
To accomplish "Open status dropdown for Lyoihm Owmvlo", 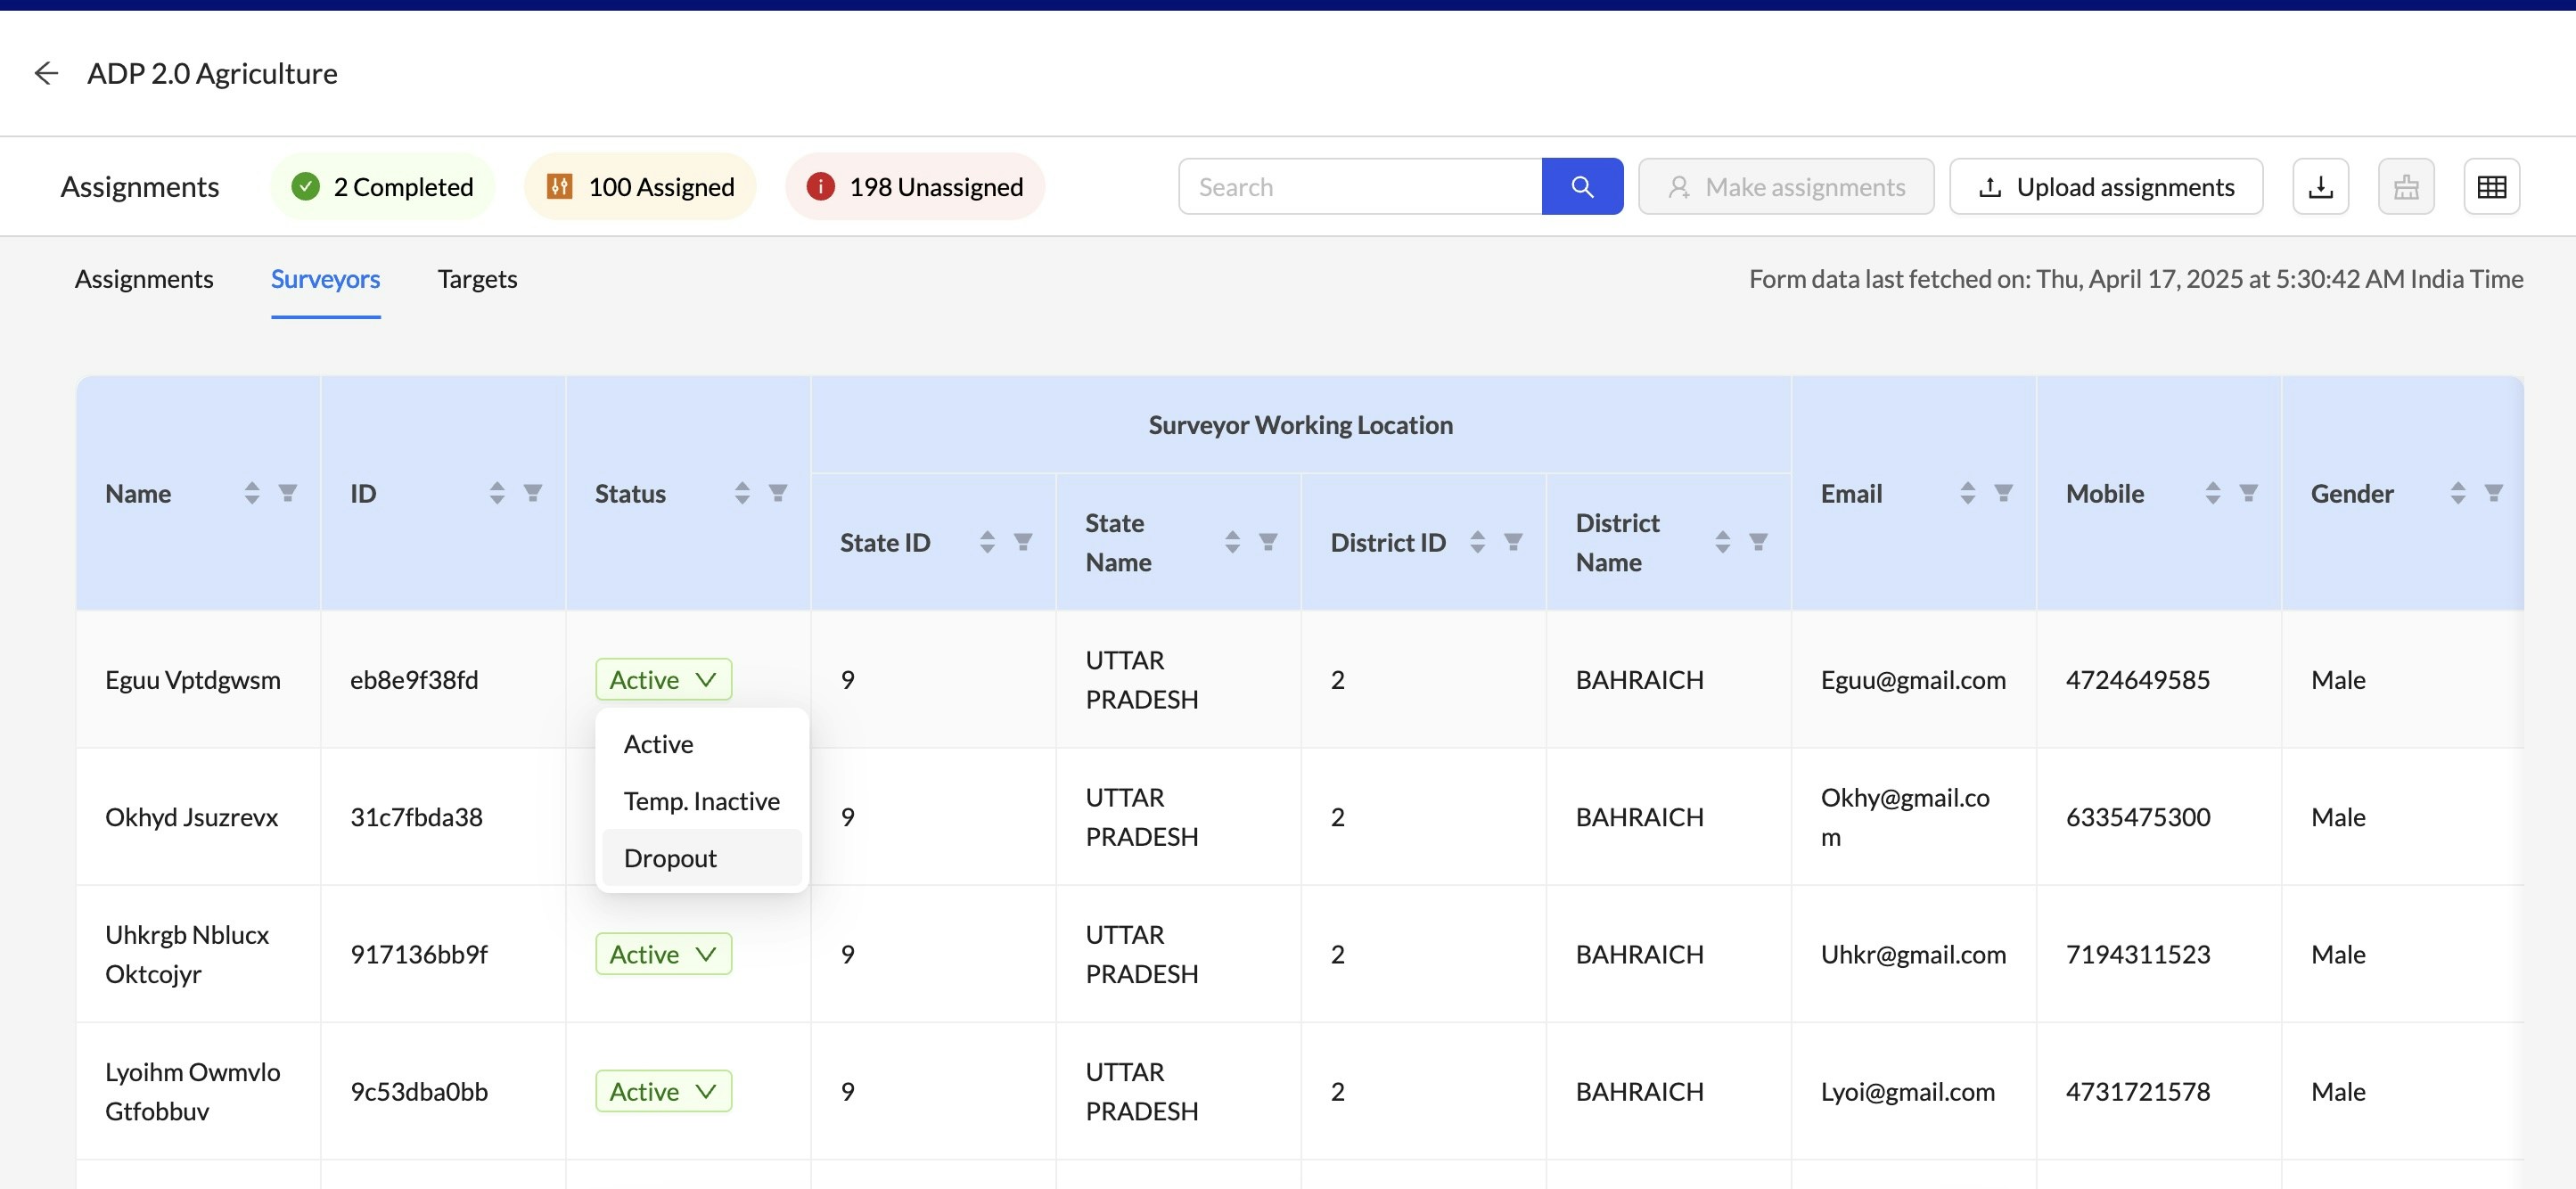I will tap(663, 1091).
